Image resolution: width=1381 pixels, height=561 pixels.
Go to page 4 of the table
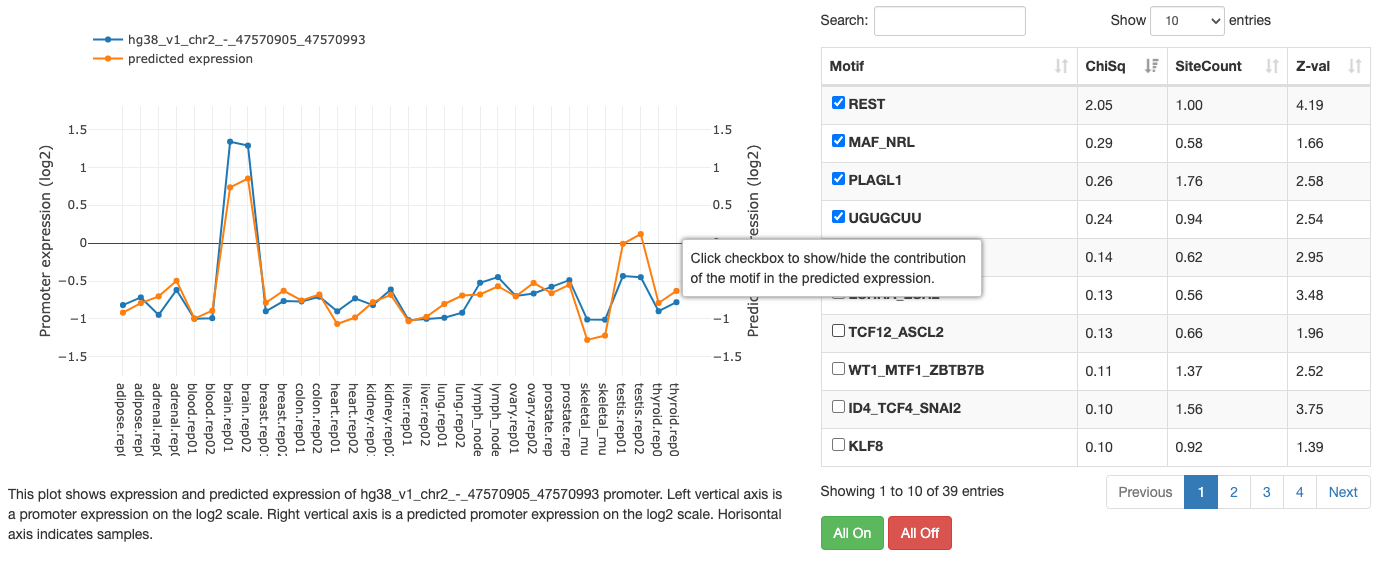tap(1299, 492)
